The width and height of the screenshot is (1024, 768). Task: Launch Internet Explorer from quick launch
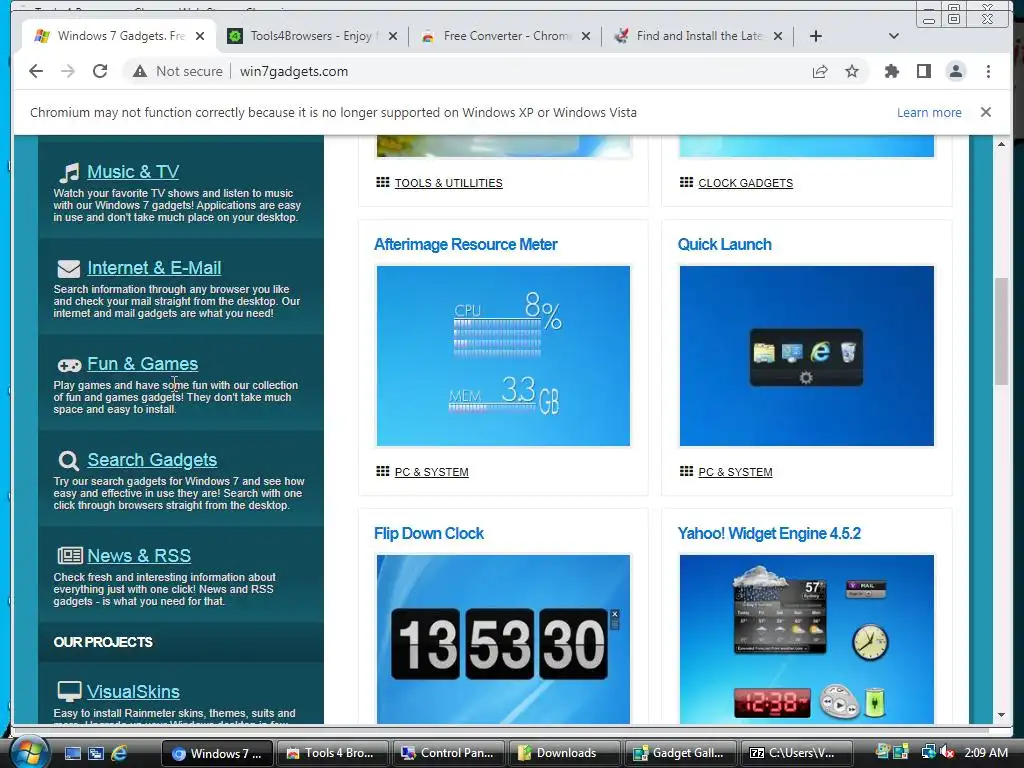(x=119, y=753)
